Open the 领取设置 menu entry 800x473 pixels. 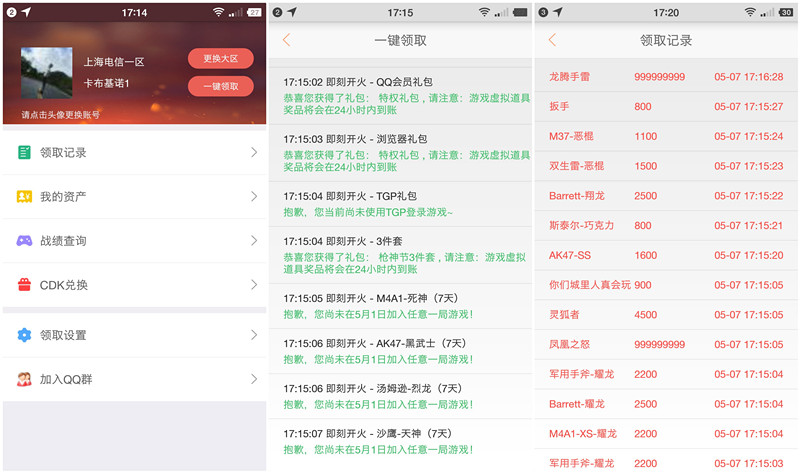[x=134, y=335]
